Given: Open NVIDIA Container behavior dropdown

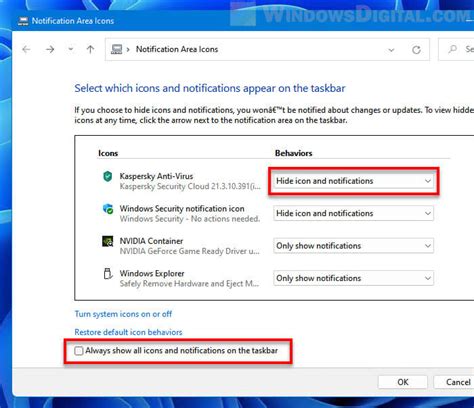Looking at the screenshot, I should pyautogui.click(x=353, y=246).
